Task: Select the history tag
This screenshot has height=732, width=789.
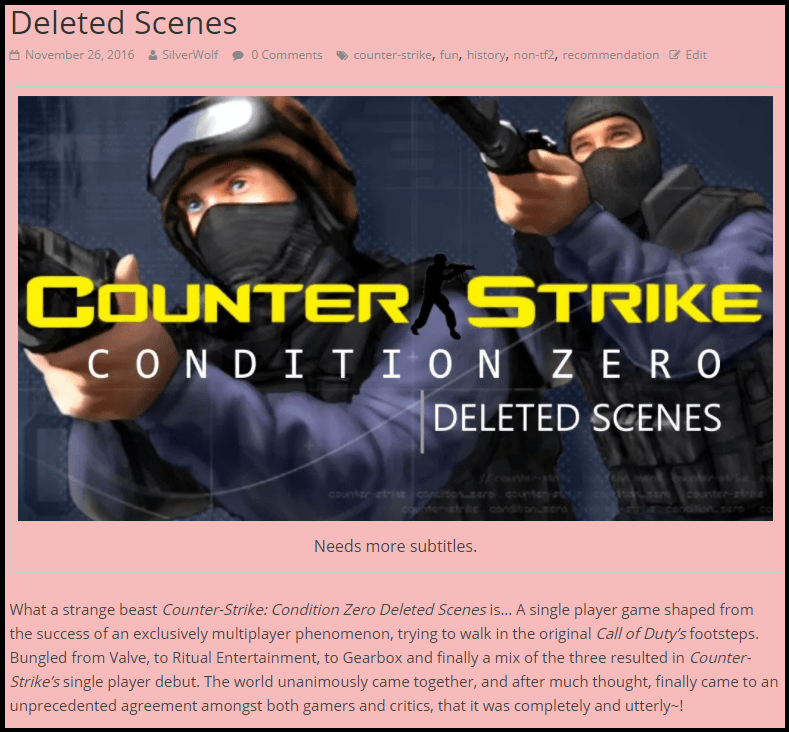Action: (x=486, y=55)
